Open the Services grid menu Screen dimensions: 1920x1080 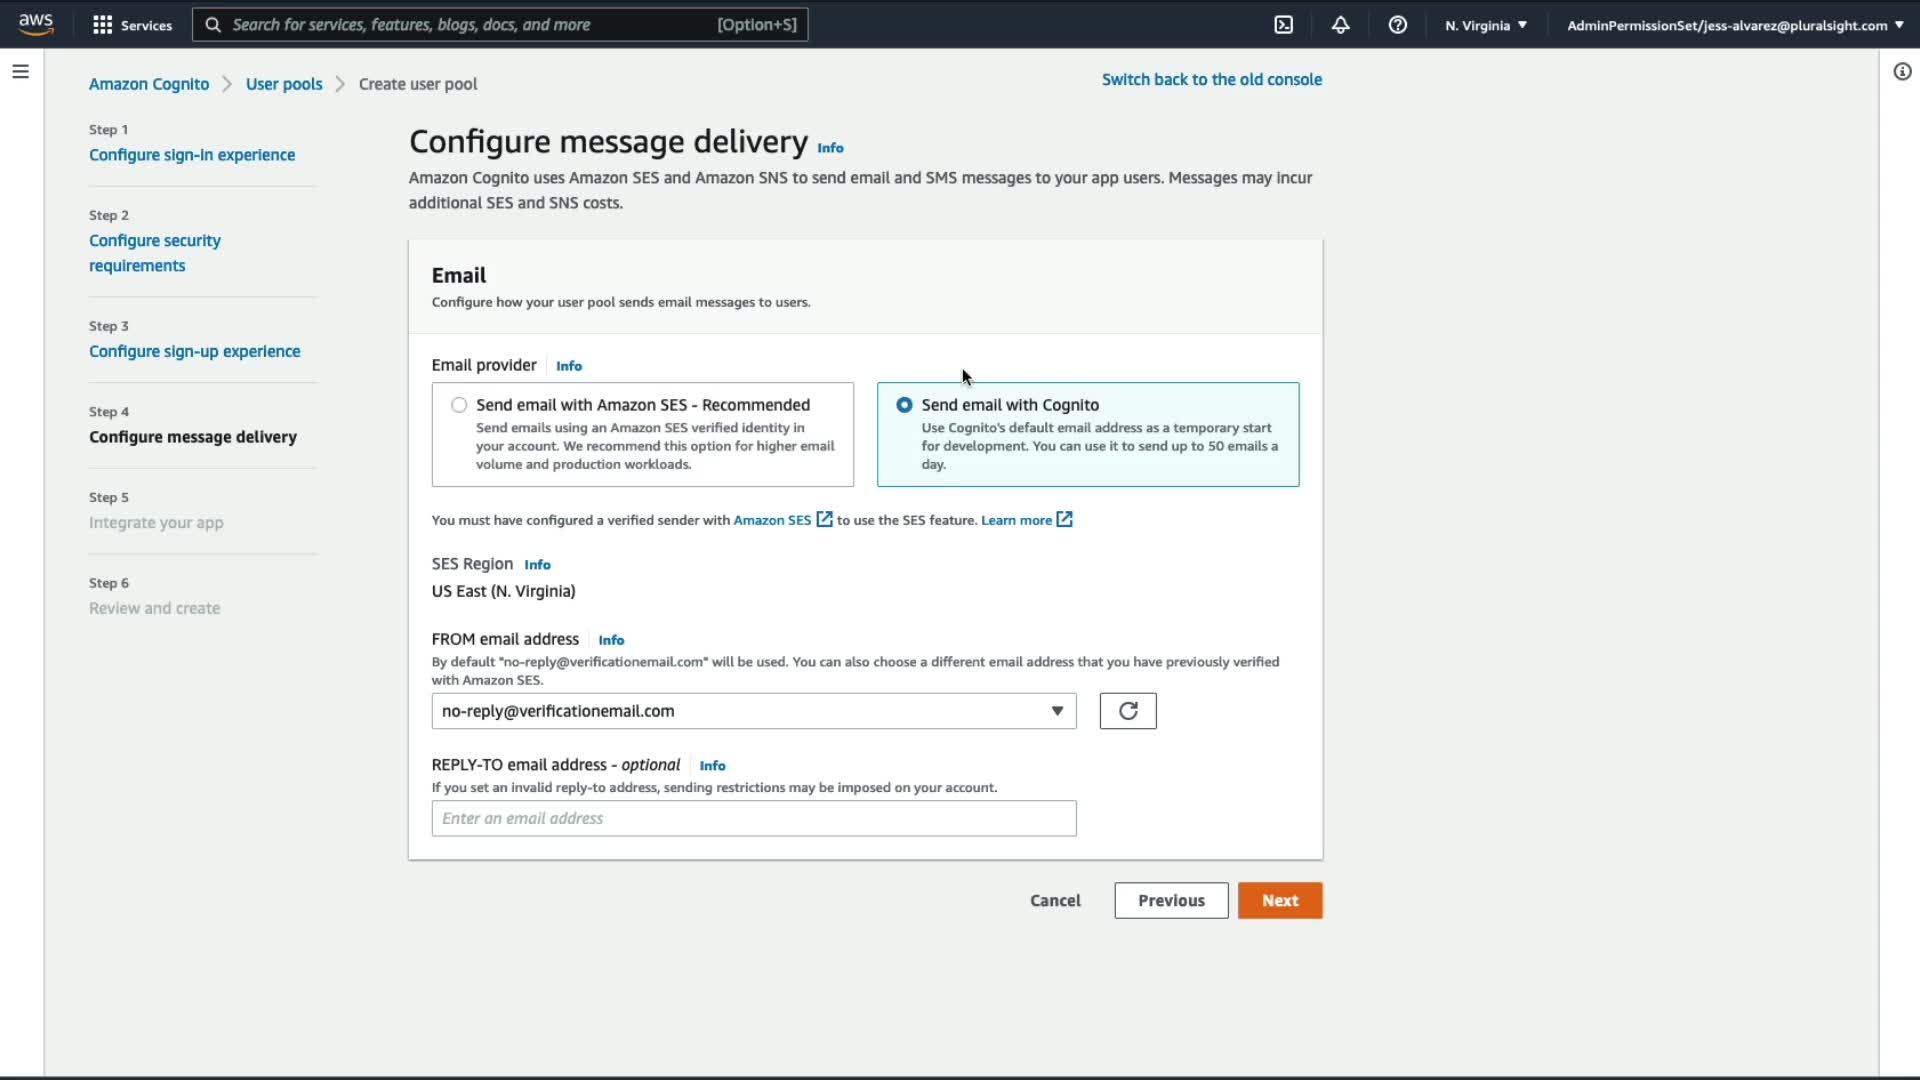132,25
